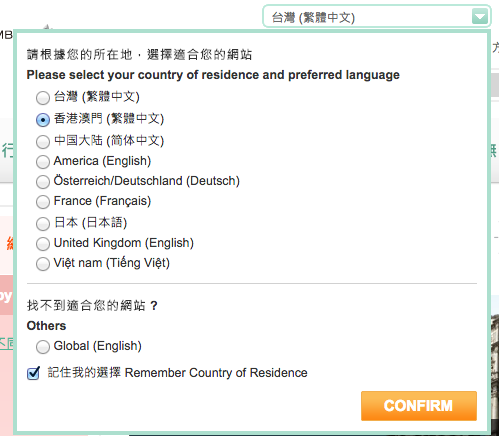Select the America (English) radio button

pos(43,162)
